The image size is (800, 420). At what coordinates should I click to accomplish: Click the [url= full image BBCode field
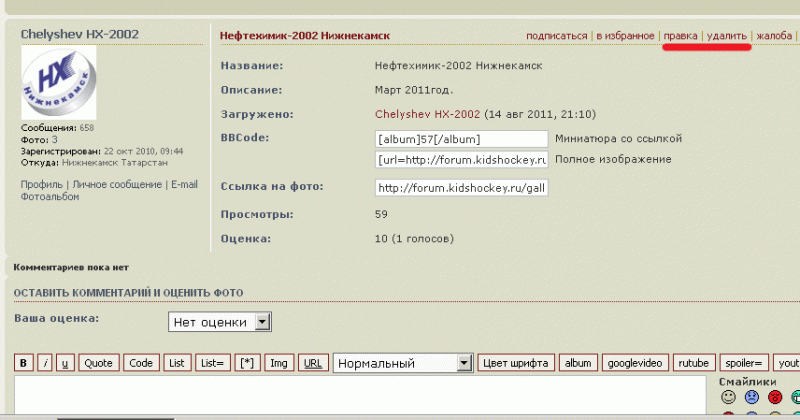[x=462, y=160]
